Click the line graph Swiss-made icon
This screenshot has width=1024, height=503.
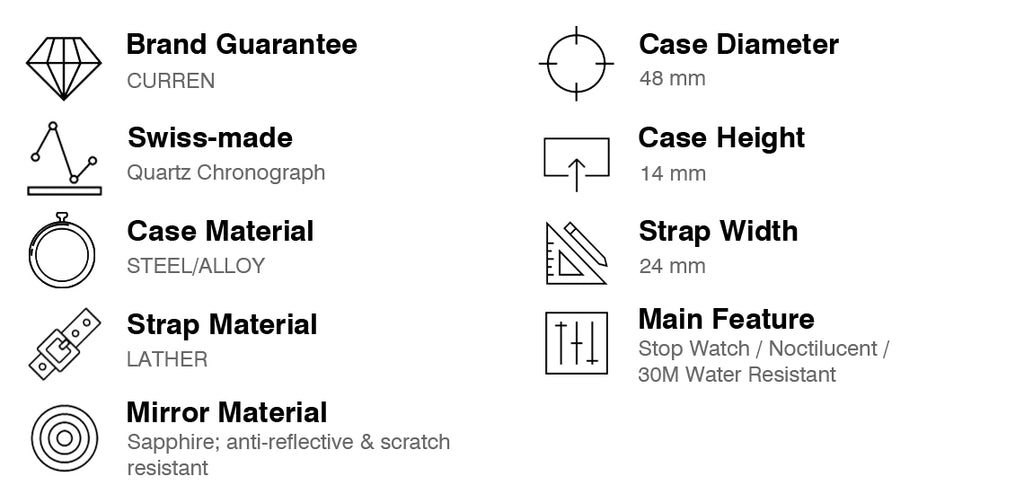pos(64,158)
